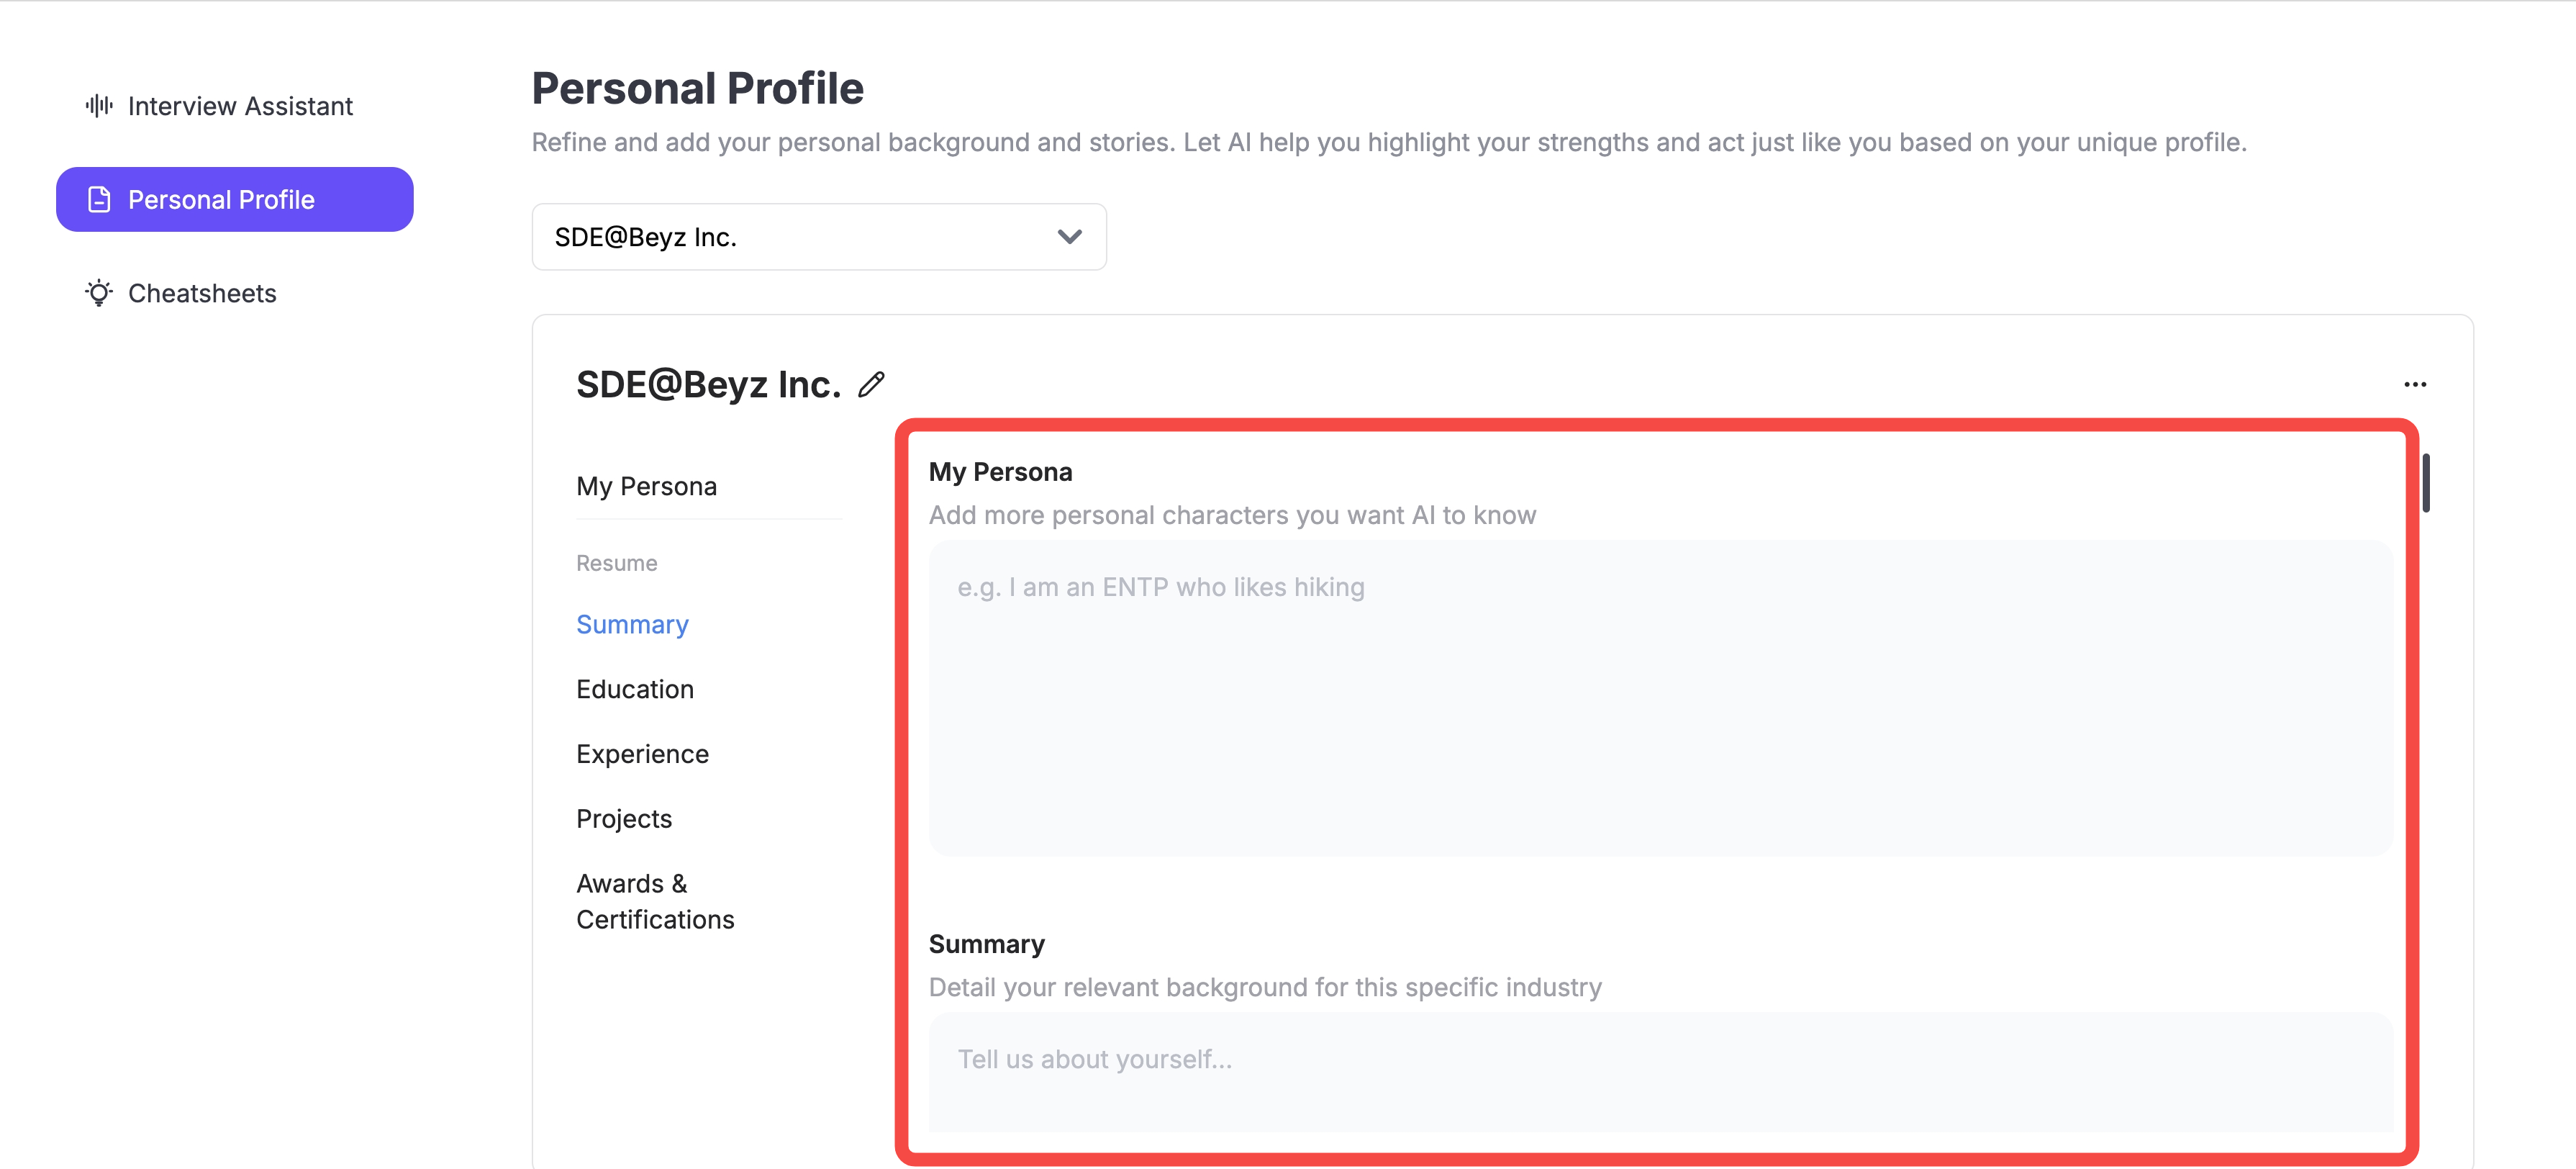This screenshot has width=2576, height=1169.
Task: Expand the SDE@Beyz Inc. profile dropdown
Action: click(818, 237)
